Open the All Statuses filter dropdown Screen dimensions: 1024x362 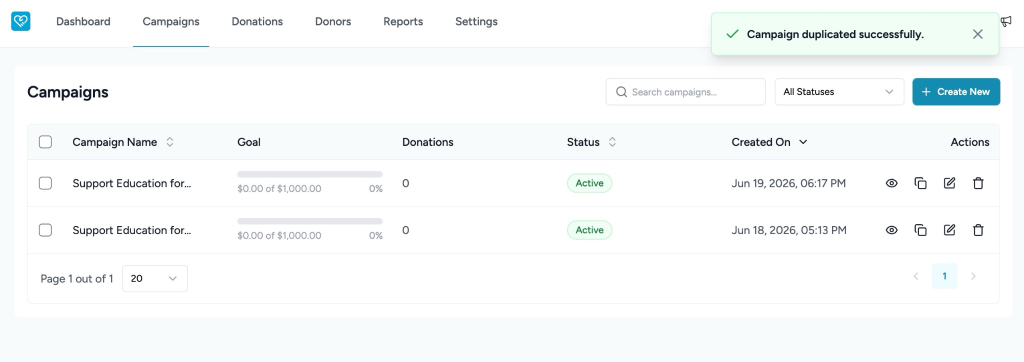[839, 92]
